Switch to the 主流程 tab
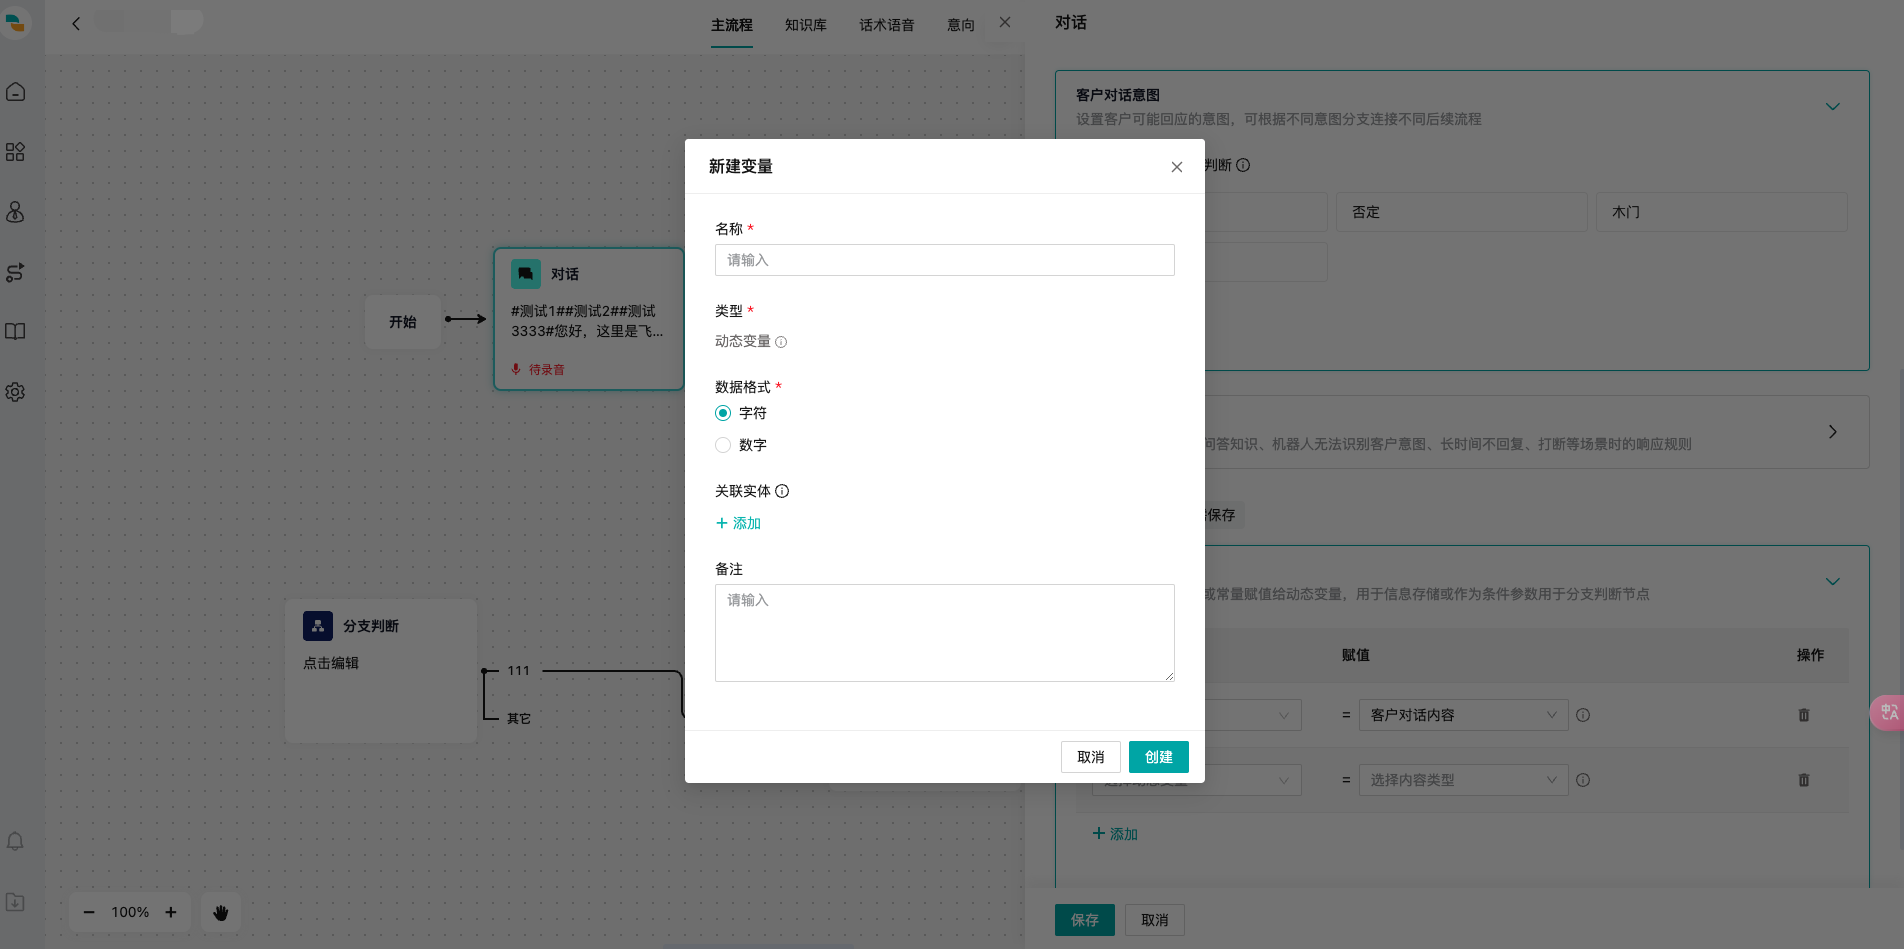Screen dimensions: 1904x949 [732, 25]
